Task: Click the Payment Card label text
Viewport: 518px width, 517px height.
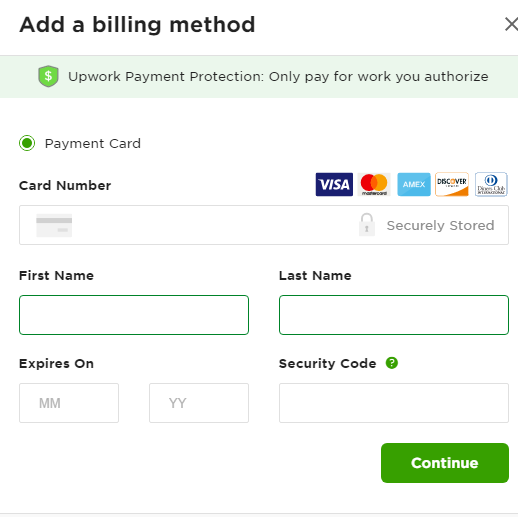Action: pyautogui.click(x=93, y=144)
